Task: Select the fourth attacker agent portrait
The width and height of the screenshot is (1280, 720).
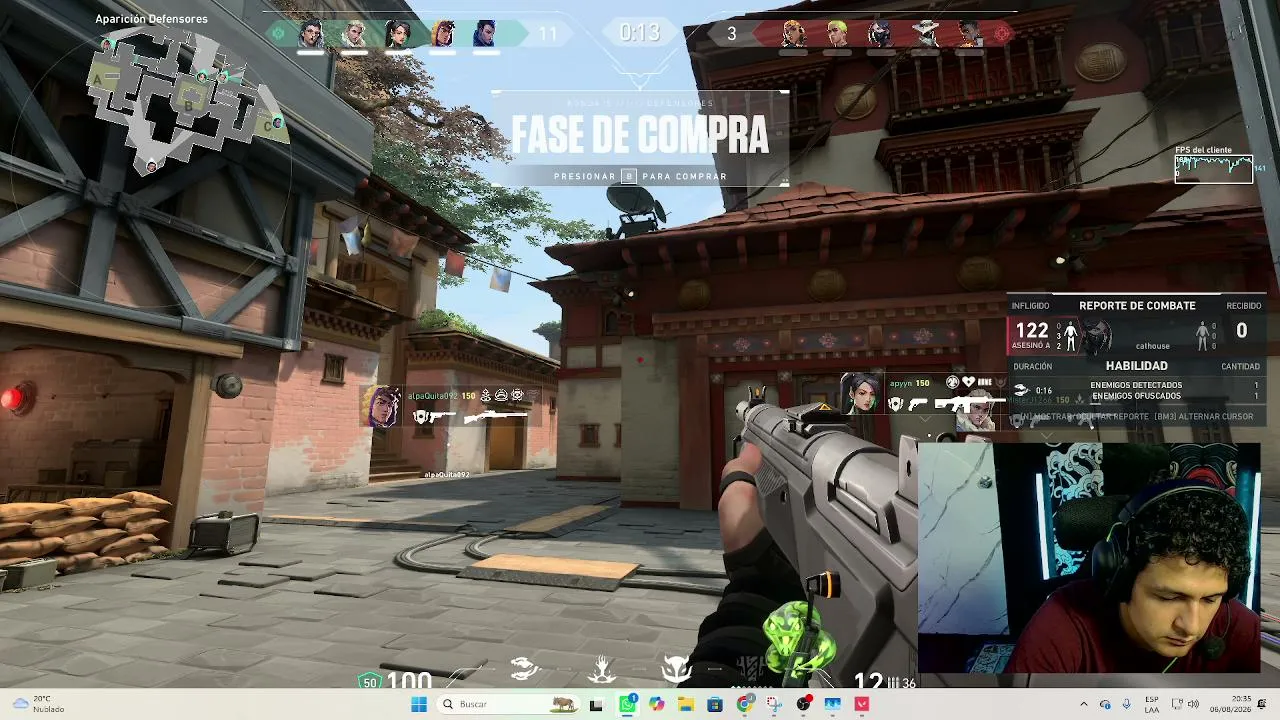Action: click(927, 34)
